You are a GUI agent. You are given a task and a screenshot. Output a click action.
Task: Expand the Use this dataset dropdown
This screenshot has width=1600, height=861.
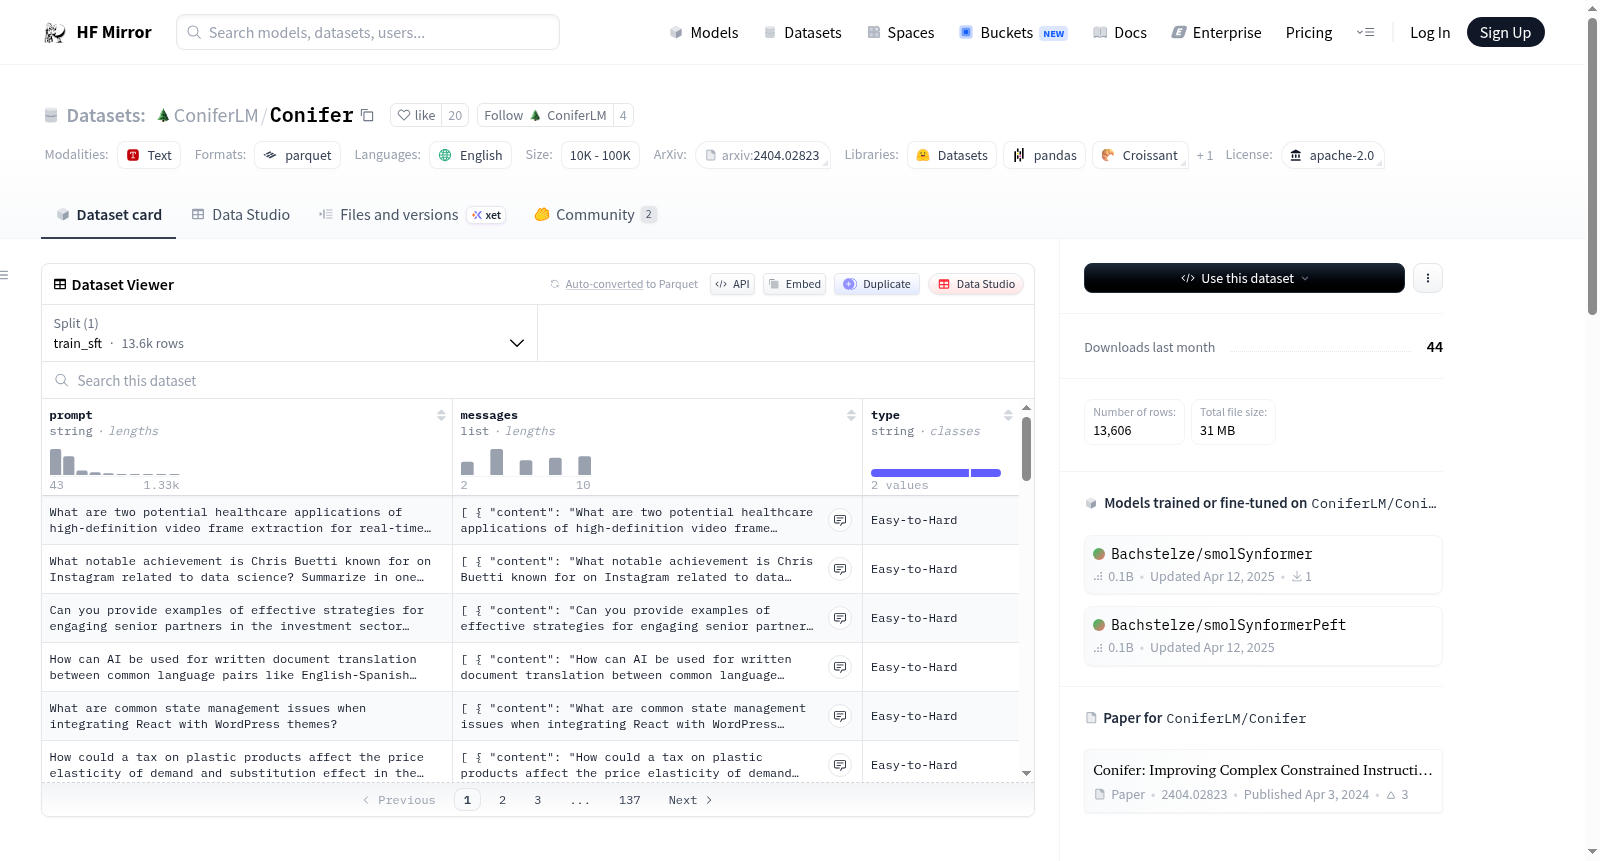[x=1244, y=278]
